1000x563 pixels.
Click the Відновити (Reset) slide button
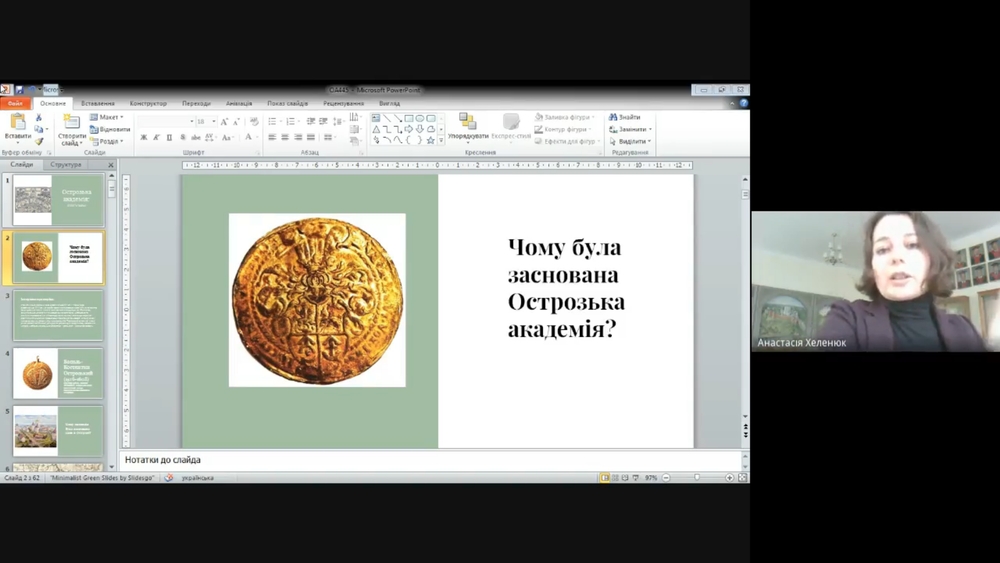click(x=110, y=129)
